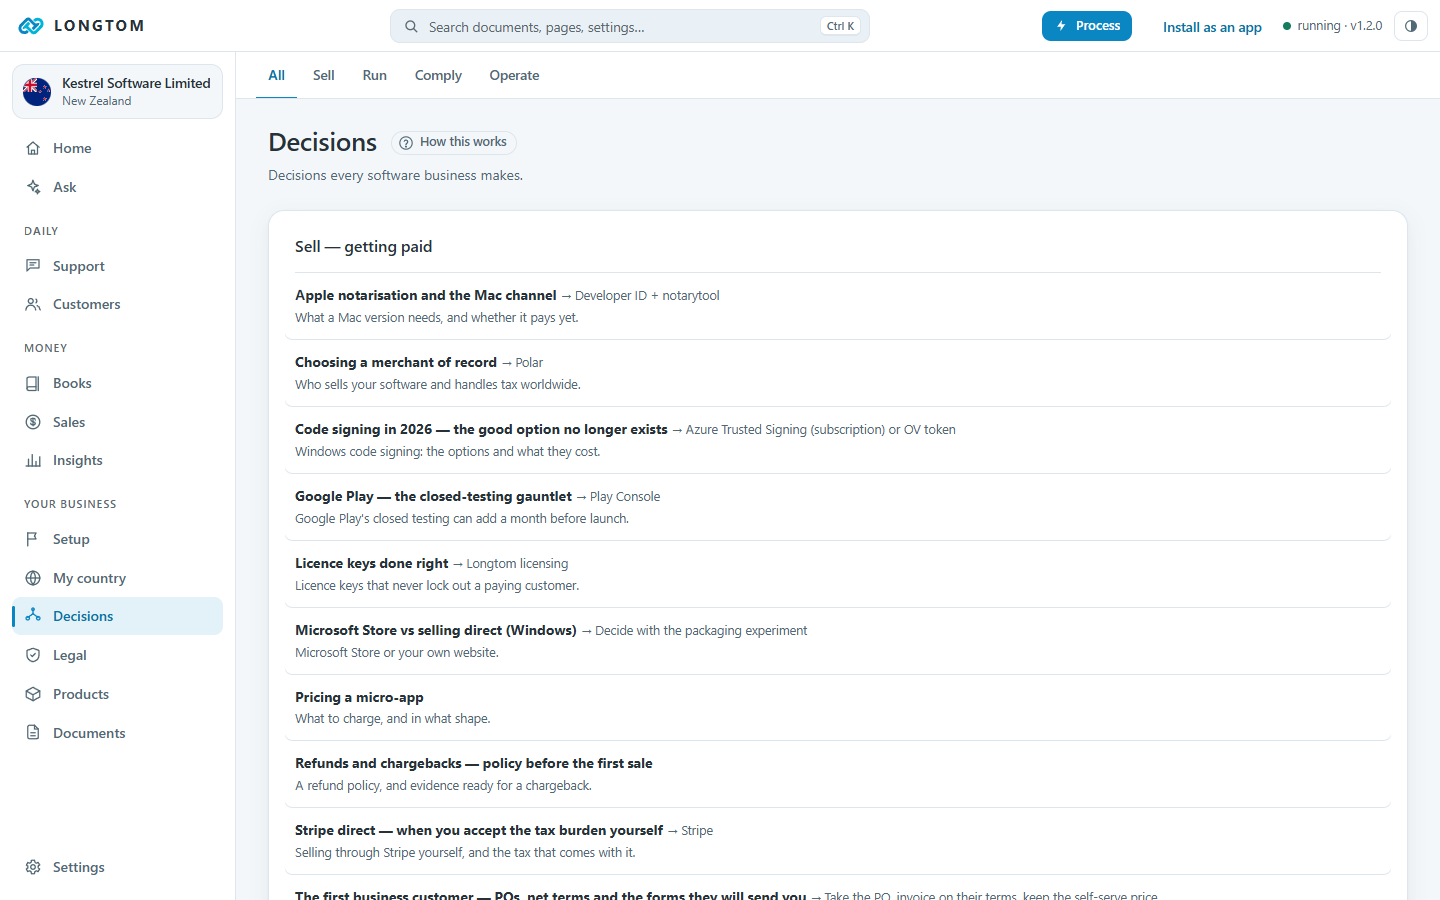Screen dimensions: 1440x900
Task: Open Stripe direct tax burden decision
Action: tap(838, 841)
